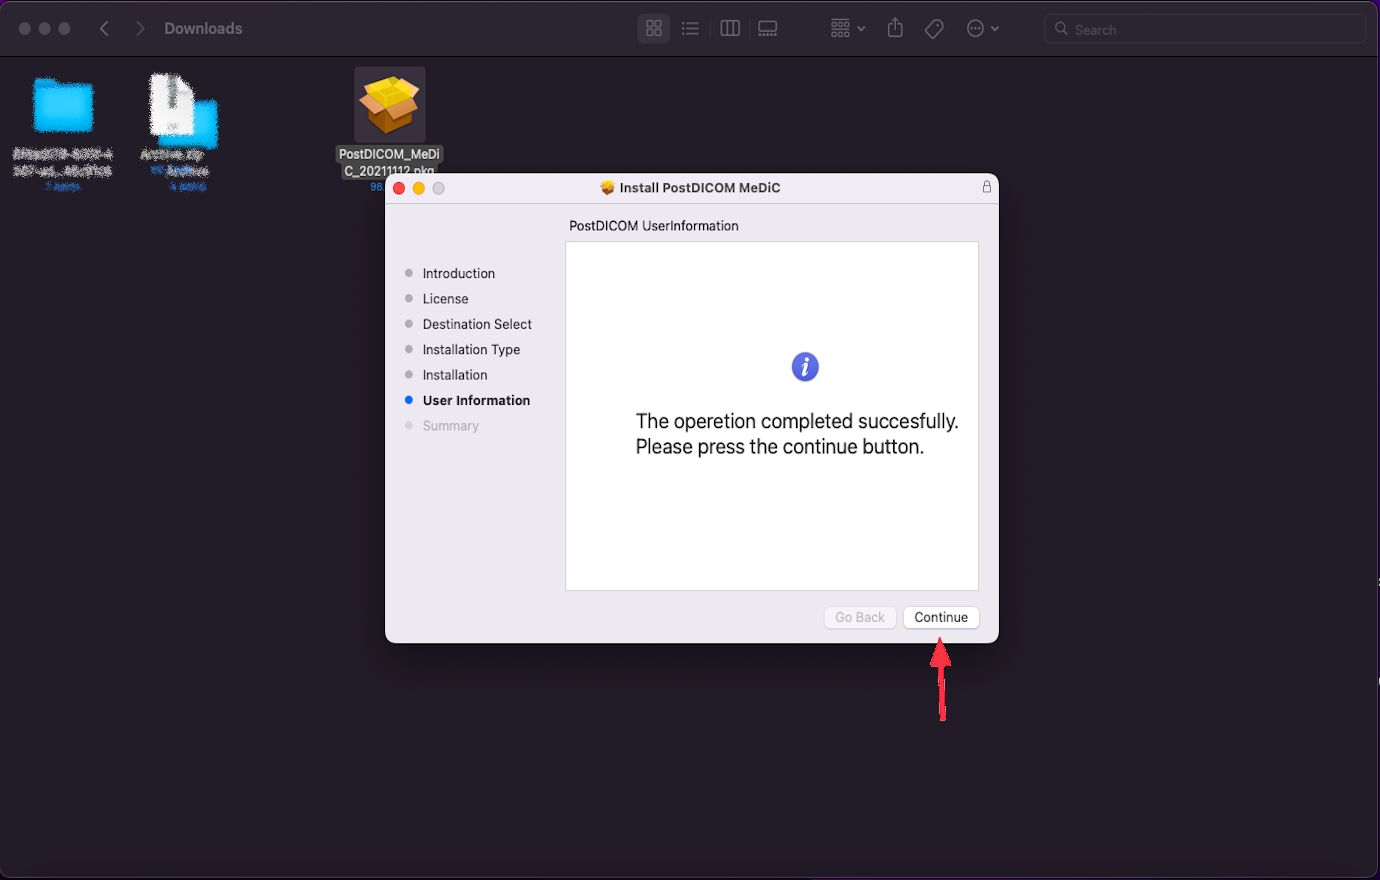1380x880 pixels.
Task: Switch Finder to list view
Action: (x=690, y=28)
